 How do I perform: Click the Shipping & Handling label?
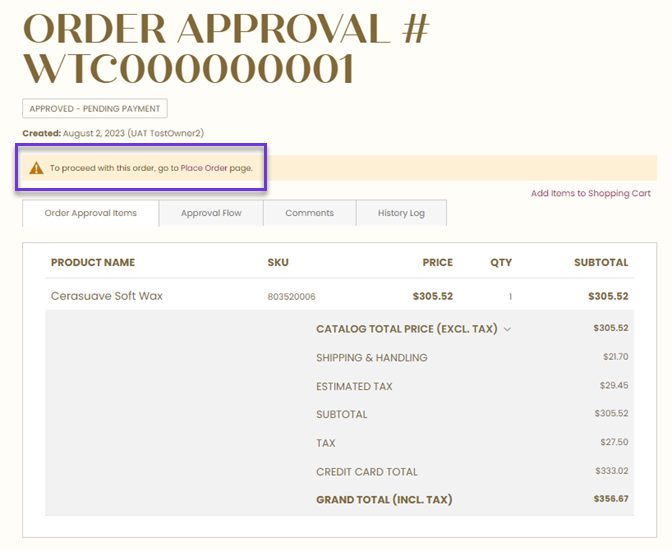tap(372, 358)
